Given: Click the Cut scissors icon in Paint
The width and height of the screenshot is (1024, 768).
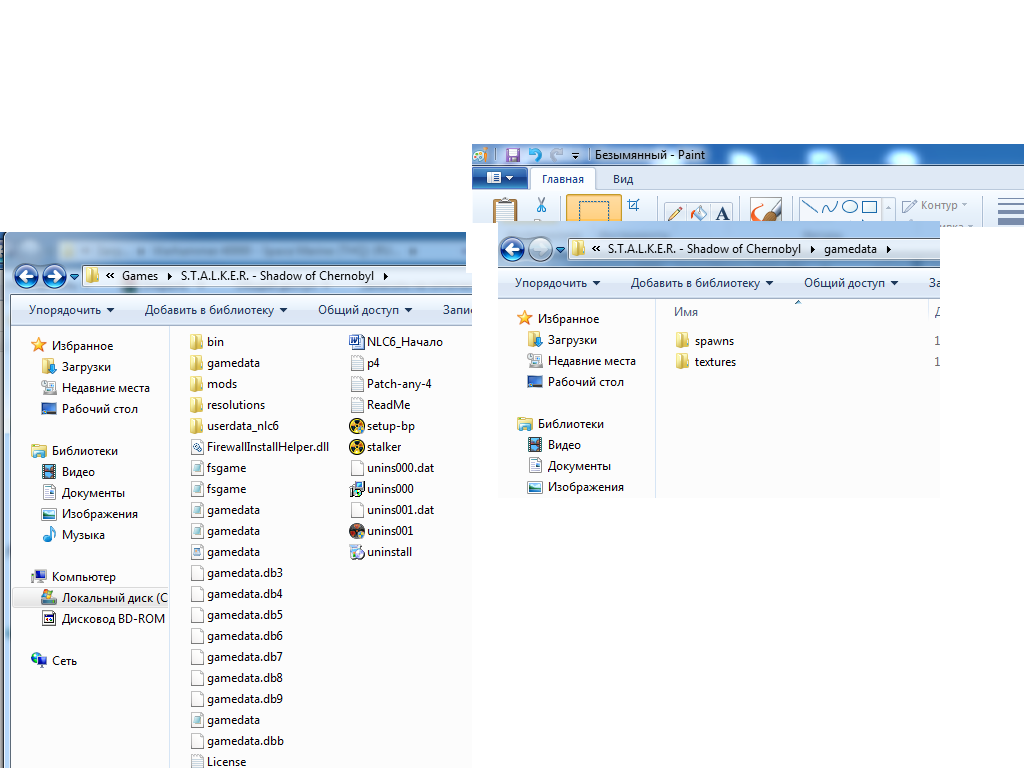Looking at the screenshot, I should [541, 205].
